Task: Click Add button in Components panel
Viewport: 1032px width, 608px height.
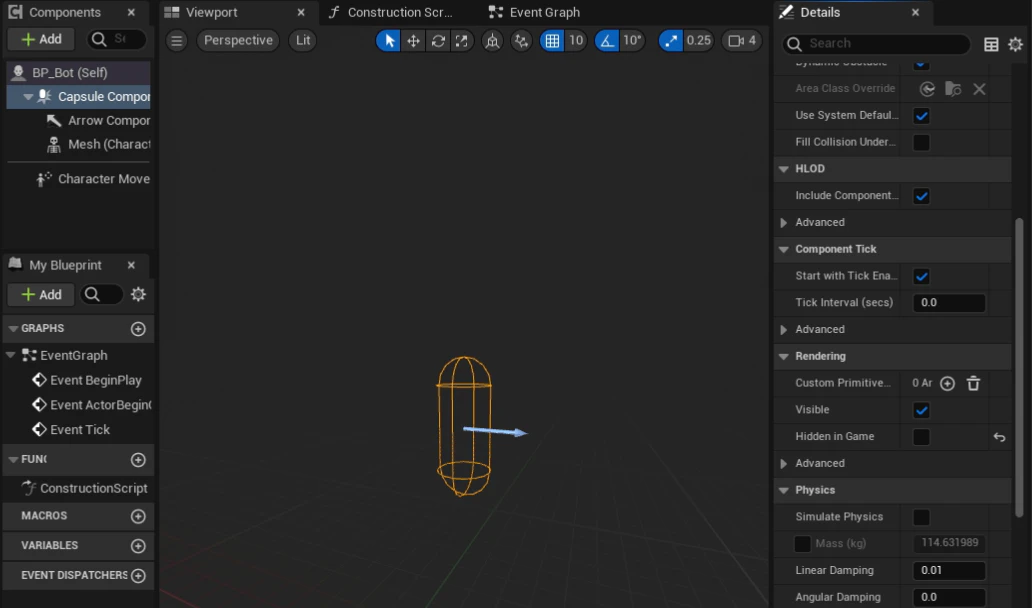Action: [41, 39]
